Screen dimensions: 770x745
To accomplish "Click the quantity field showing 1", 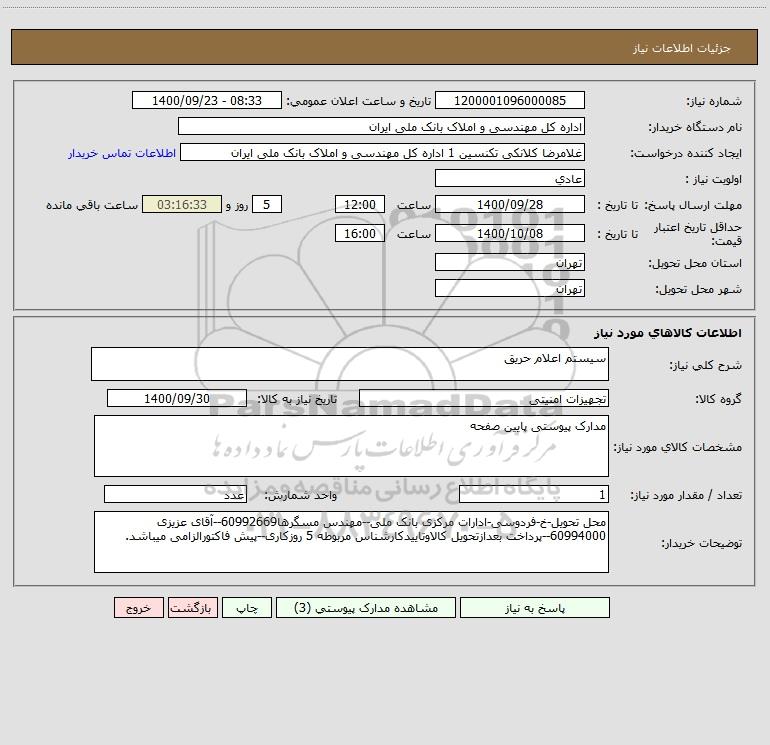I will pyautogui.click(x=534, y=494).
